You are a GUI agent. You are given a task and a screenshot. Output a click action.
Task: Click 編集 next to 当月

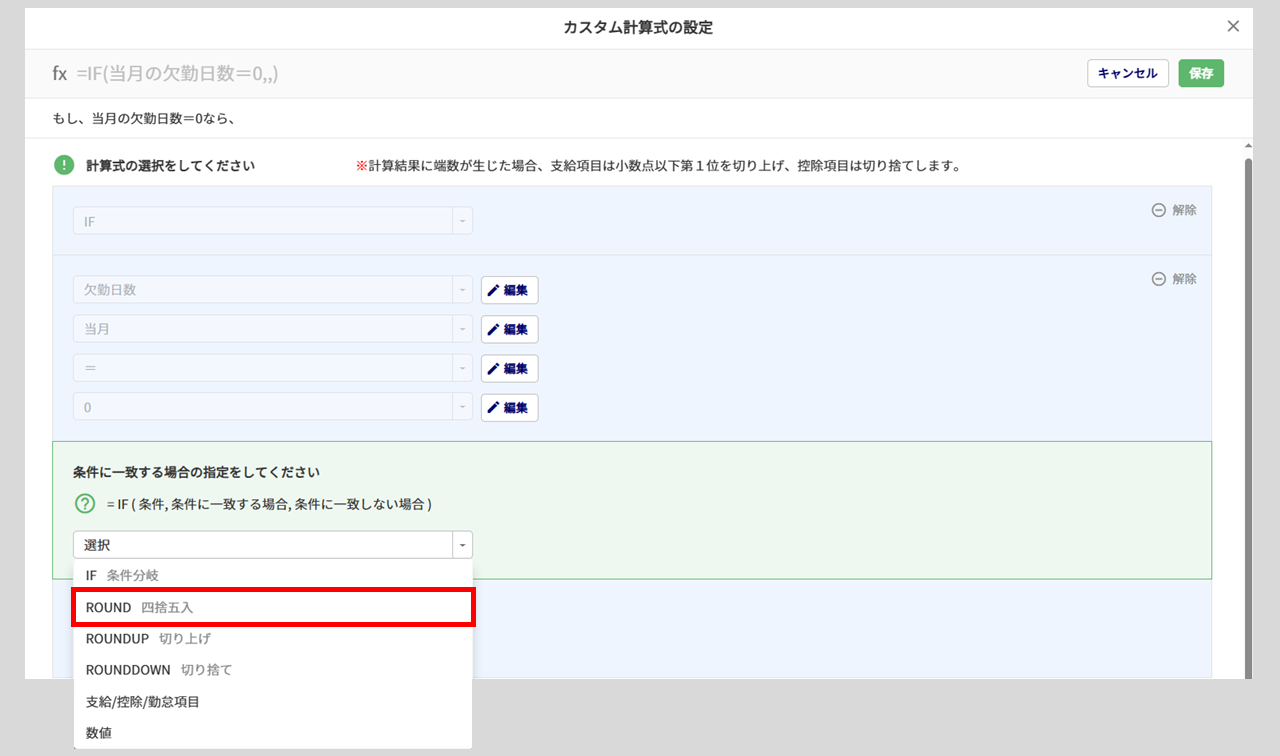click(x=510, y=329)
